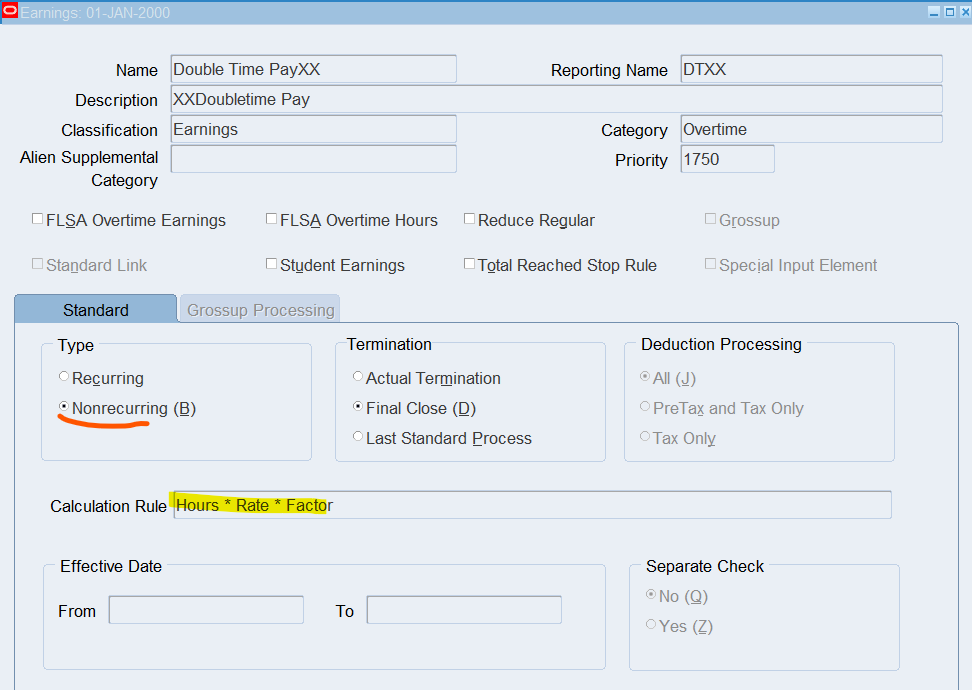Click the Name field
The image size is (972, 690).
pos(313,69)
